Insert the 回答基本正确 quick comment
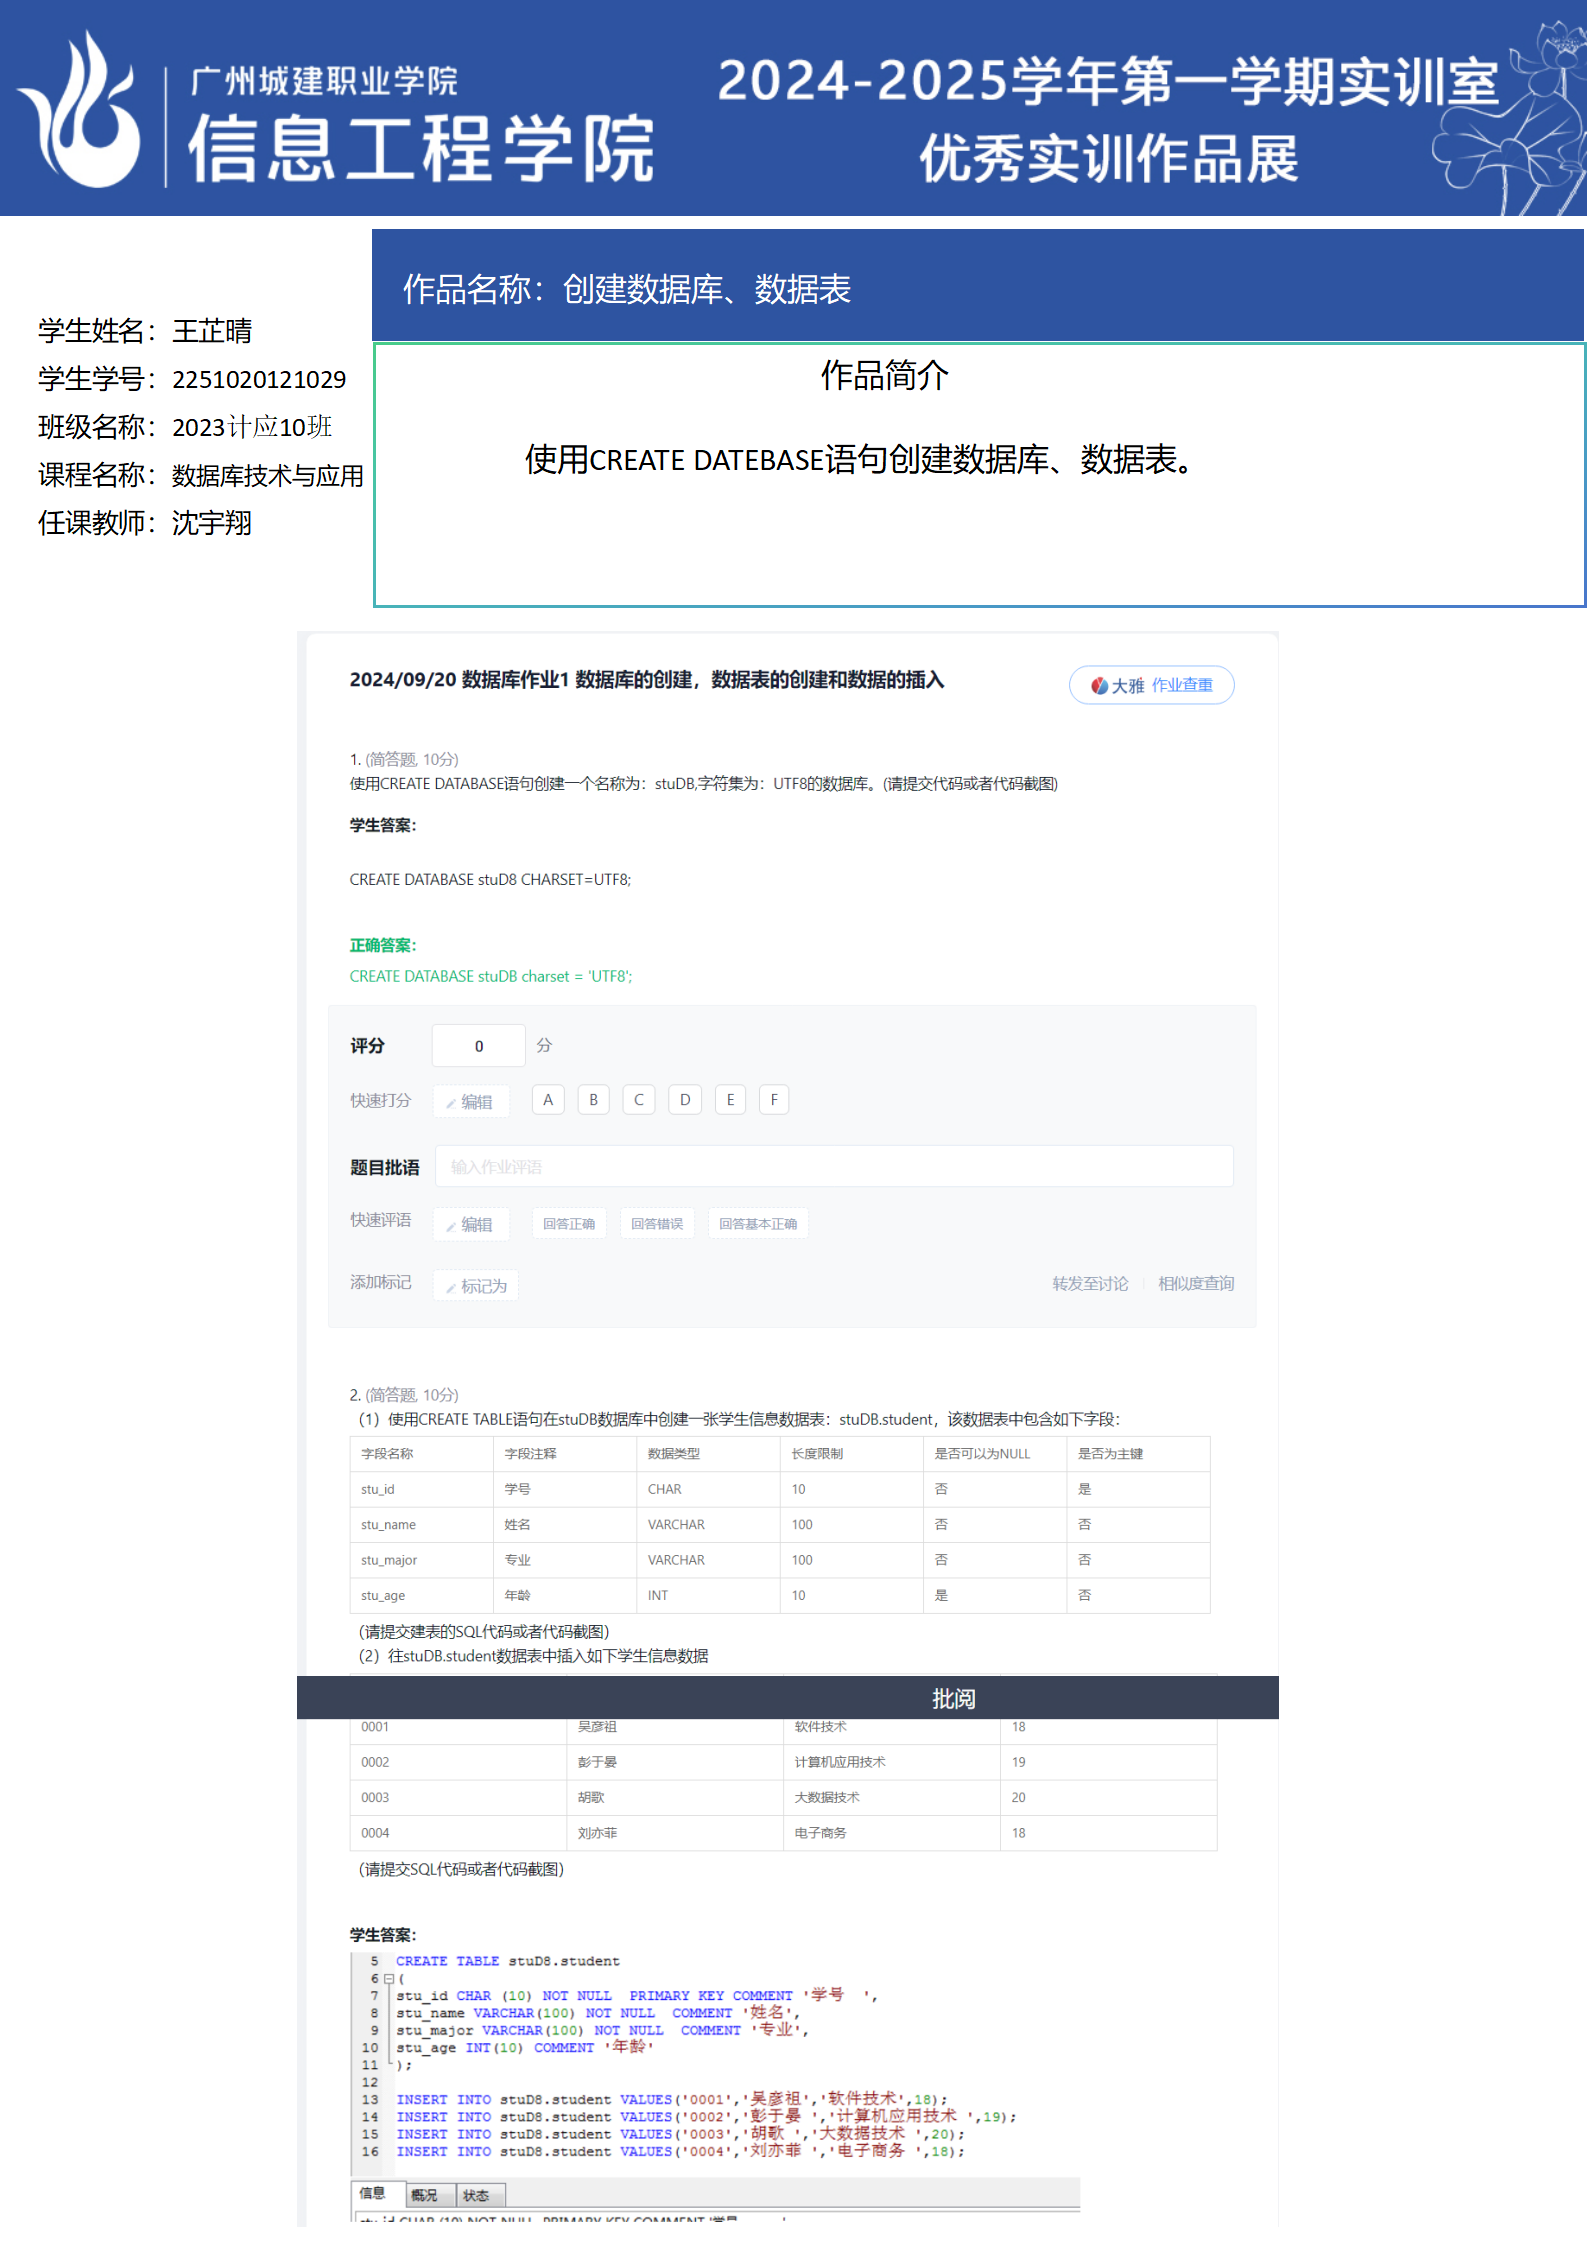This screenshot has width=1587, height=2244. click(757, 1224)
